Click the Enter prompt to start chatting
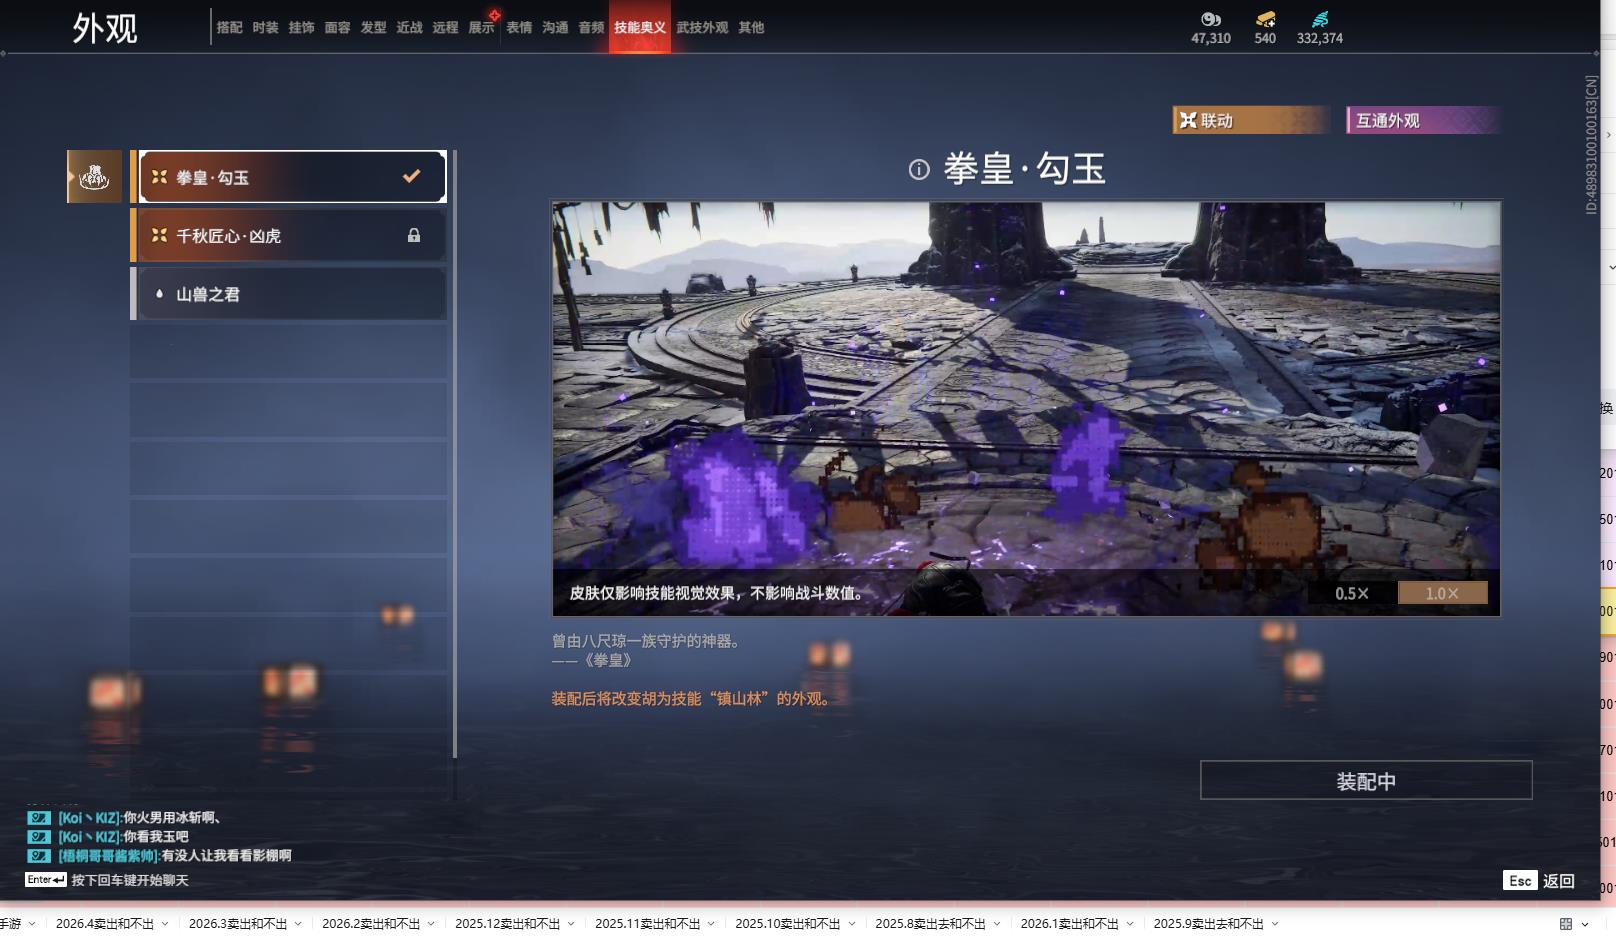Image resolution: width=1616 pixels, height=939 pixels. pos(45,878)
